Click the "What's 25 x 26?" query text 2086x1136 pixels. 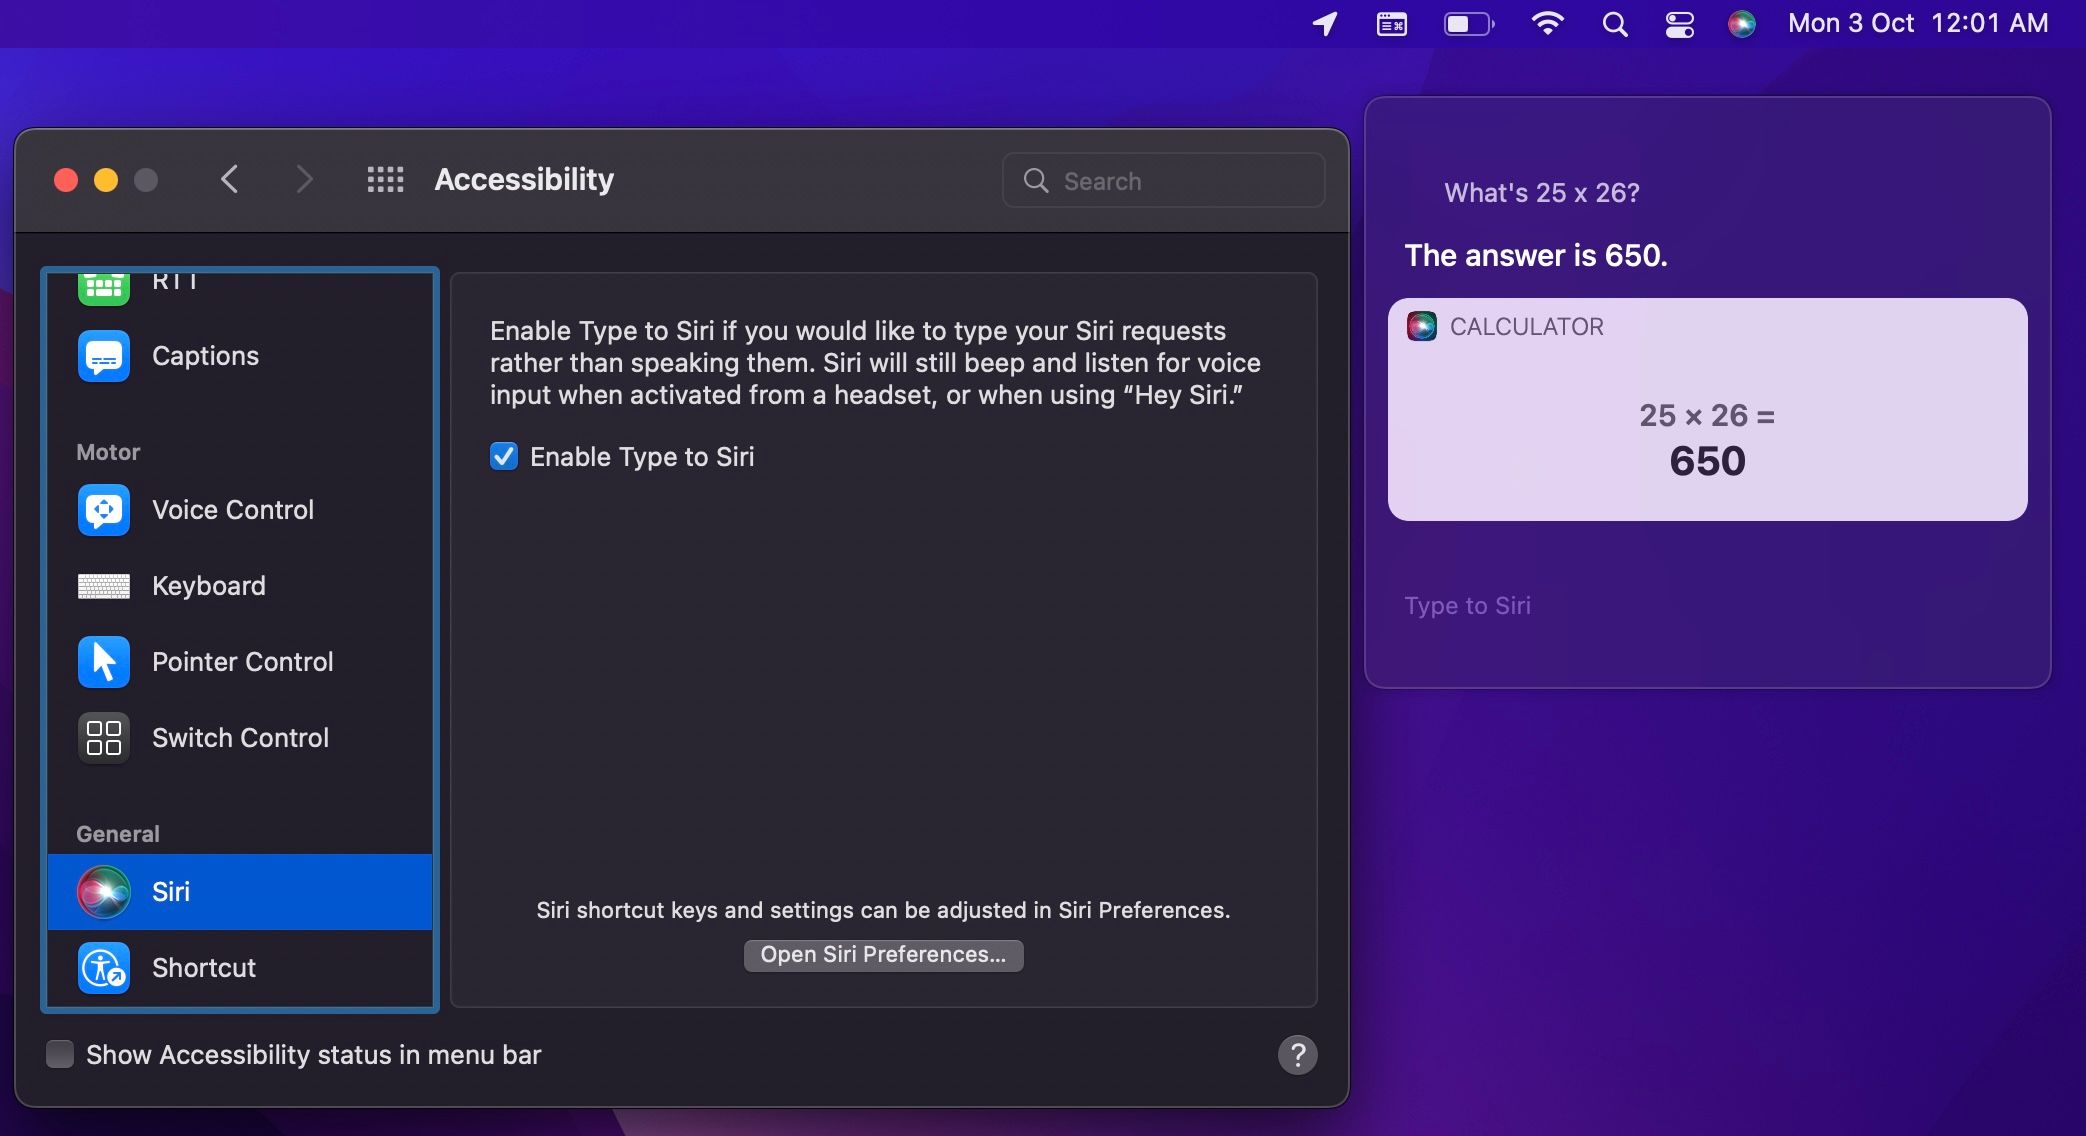[1541, 193]
